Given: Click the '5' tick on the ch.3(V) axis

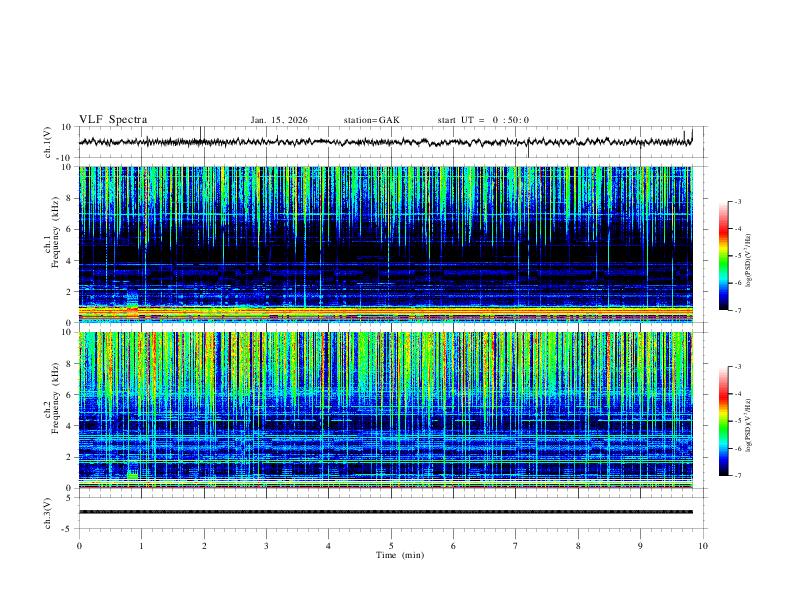Looking at the screenshot, I should point(69,497).
